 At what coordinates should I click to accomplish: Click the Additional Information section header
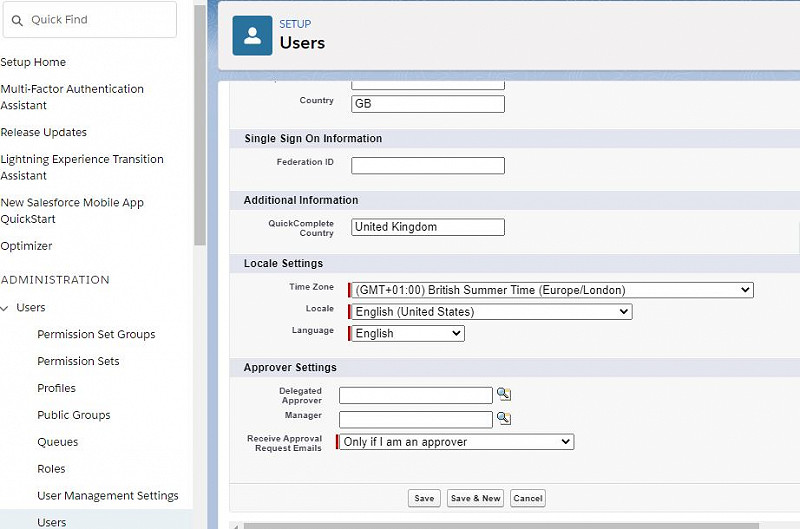coord(301,200)
